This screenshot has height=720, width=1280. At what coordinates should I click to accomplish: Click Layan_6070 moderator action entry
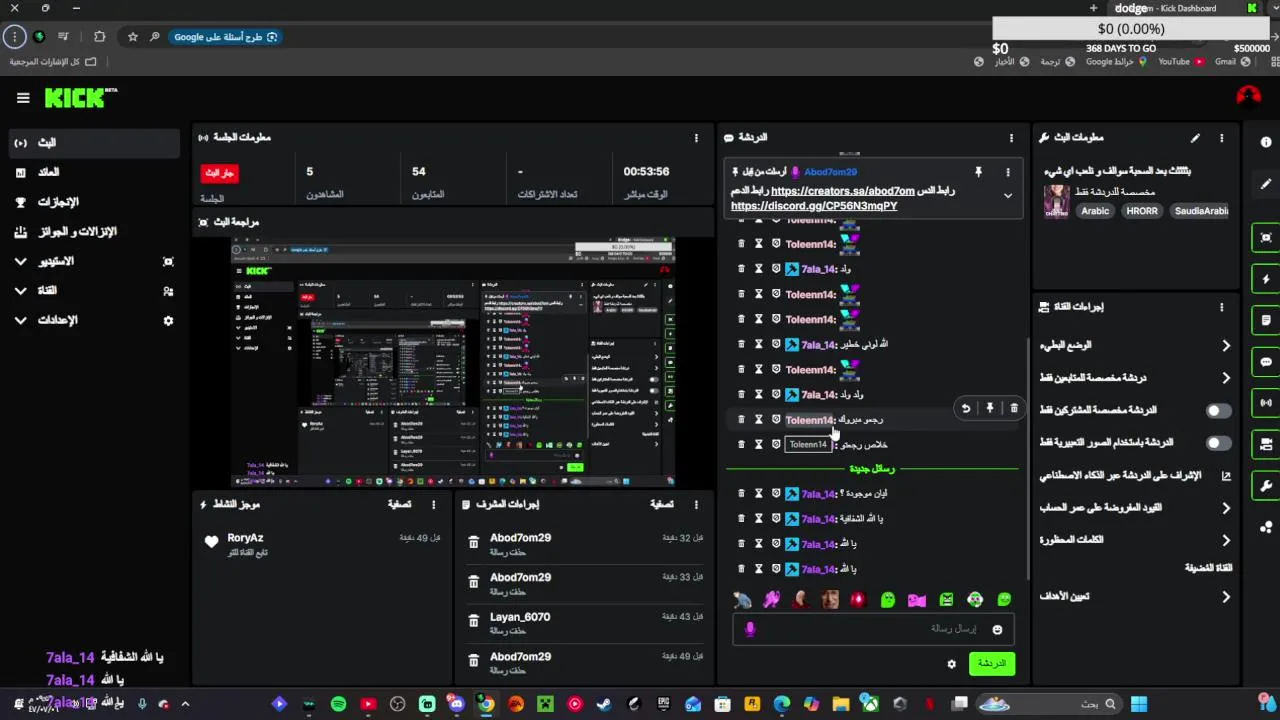520,617
